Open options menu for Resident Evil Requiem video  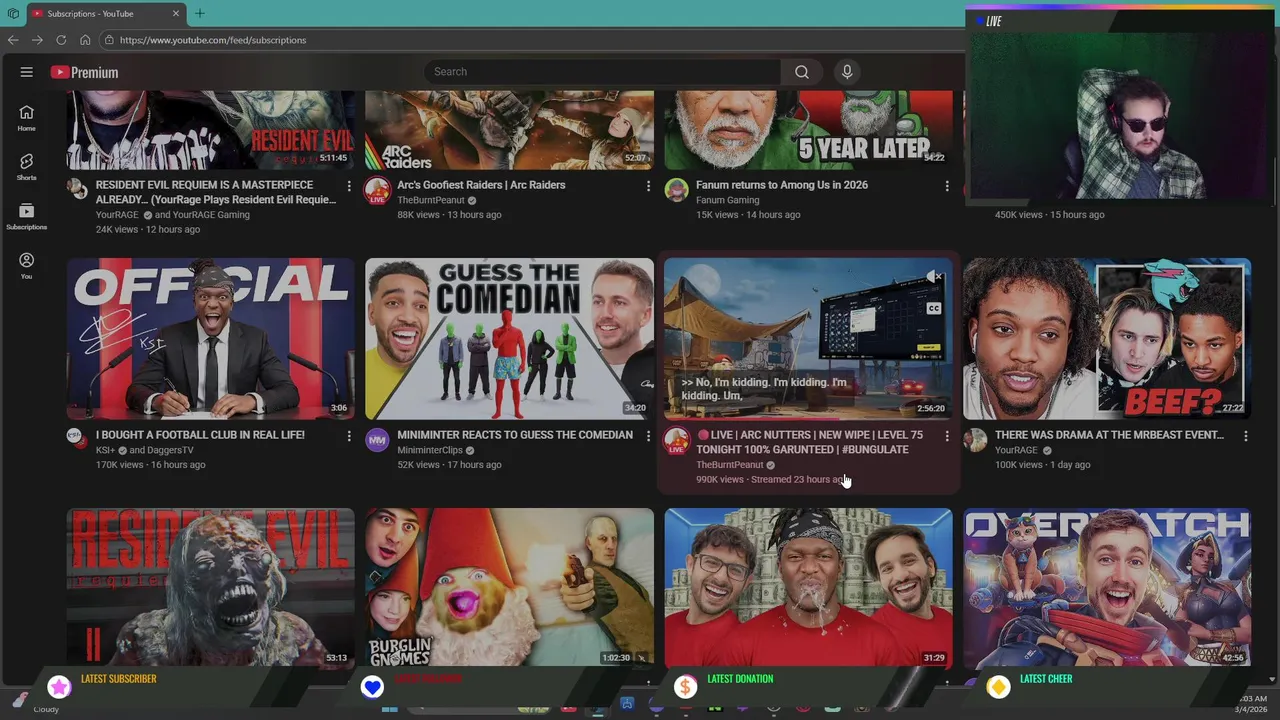(x=349, y=186)
